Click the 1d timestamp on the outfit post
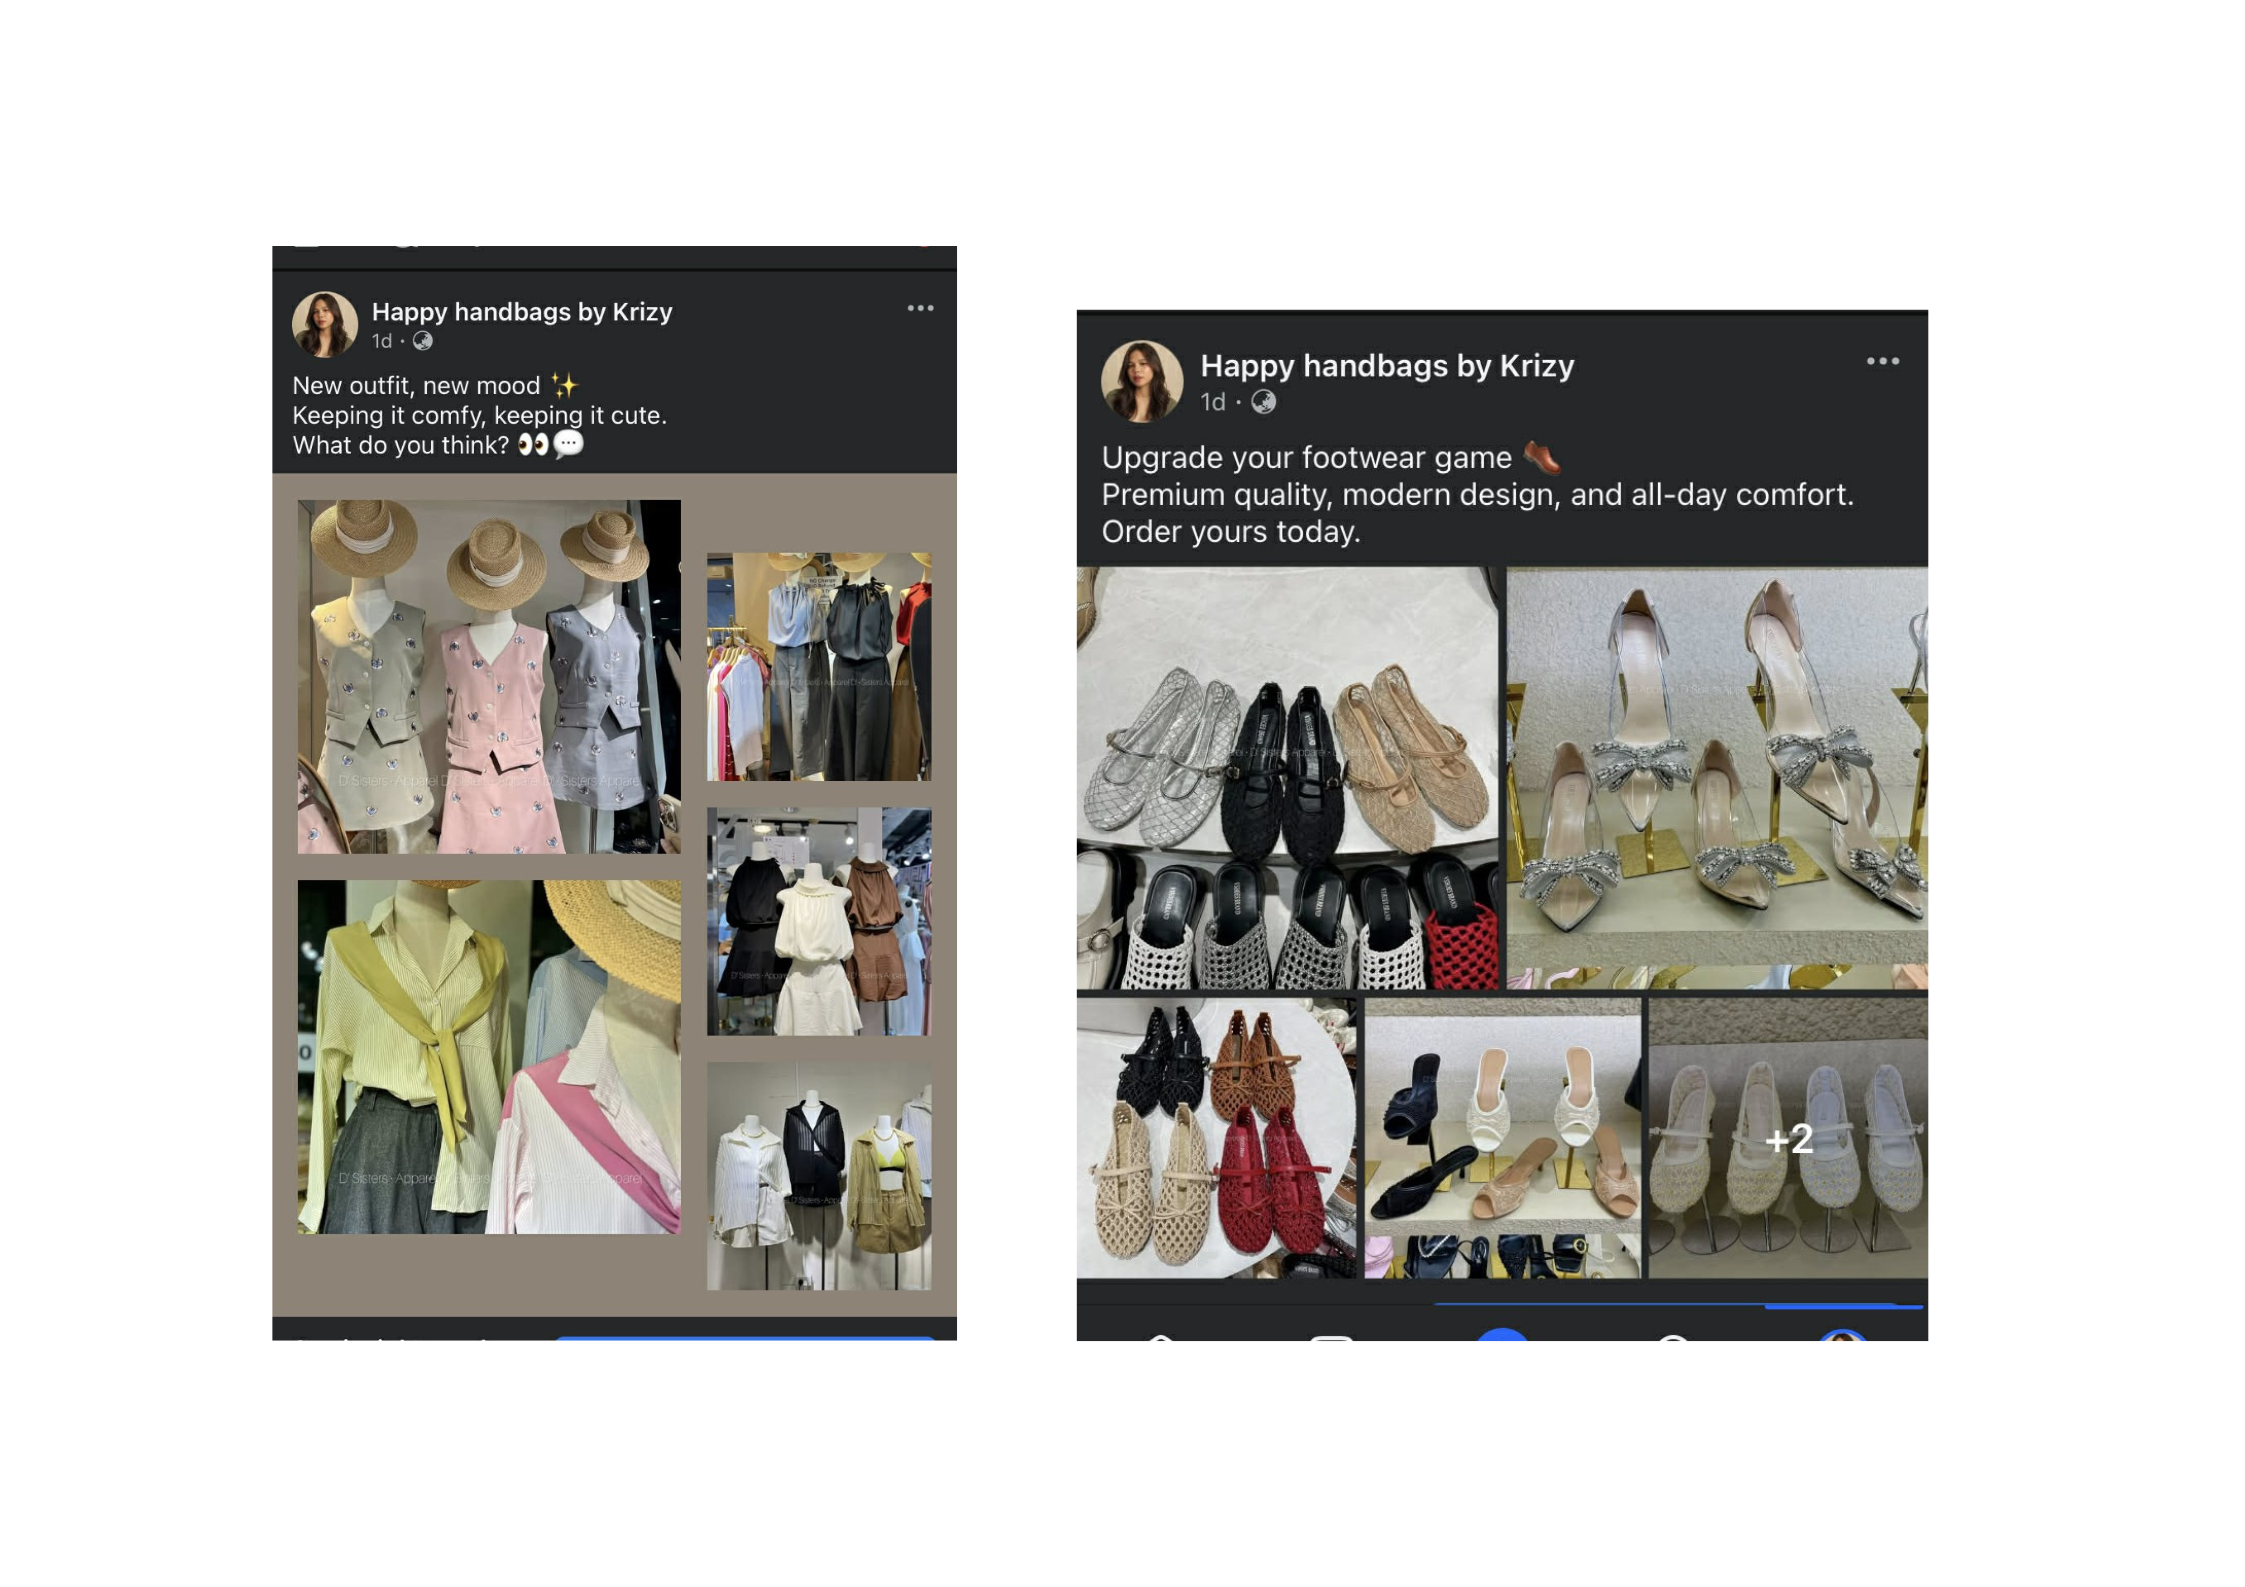Image resolution: width=2245 pixels, height=1587 pixels. pos(381,341)
